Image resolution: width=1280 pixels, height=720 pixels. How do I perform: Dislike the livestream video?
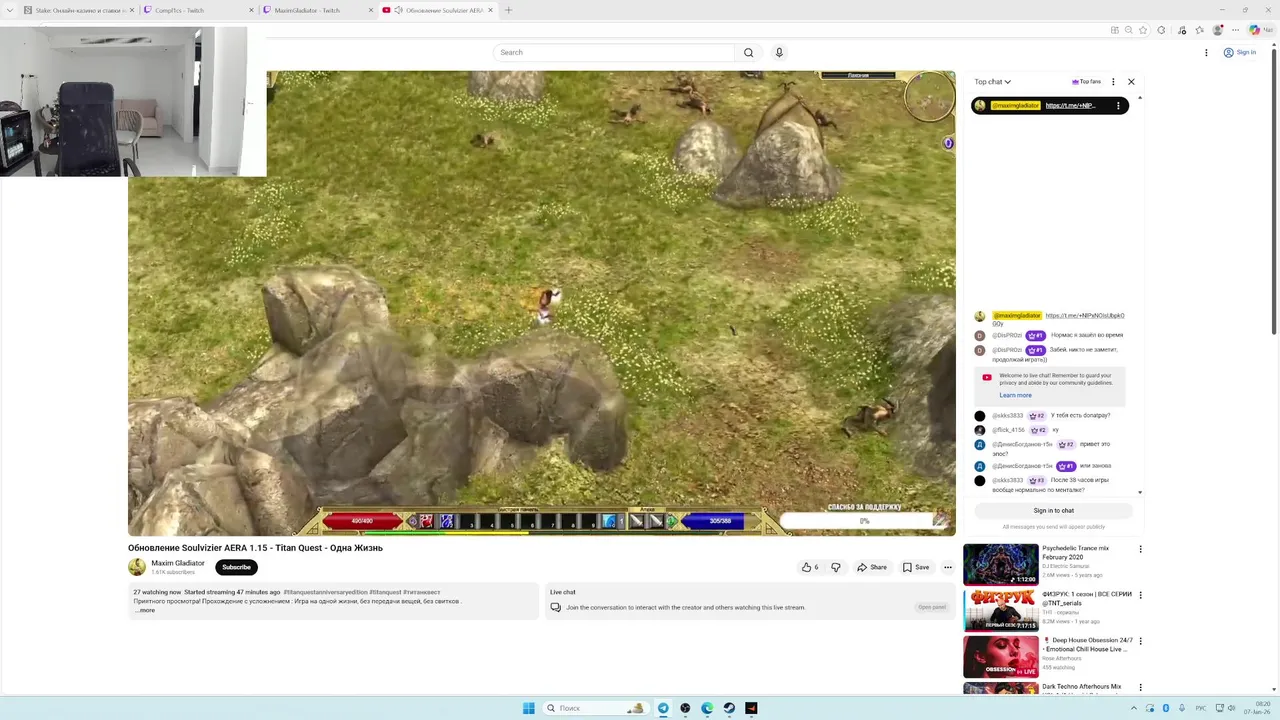tap(836, 567)
